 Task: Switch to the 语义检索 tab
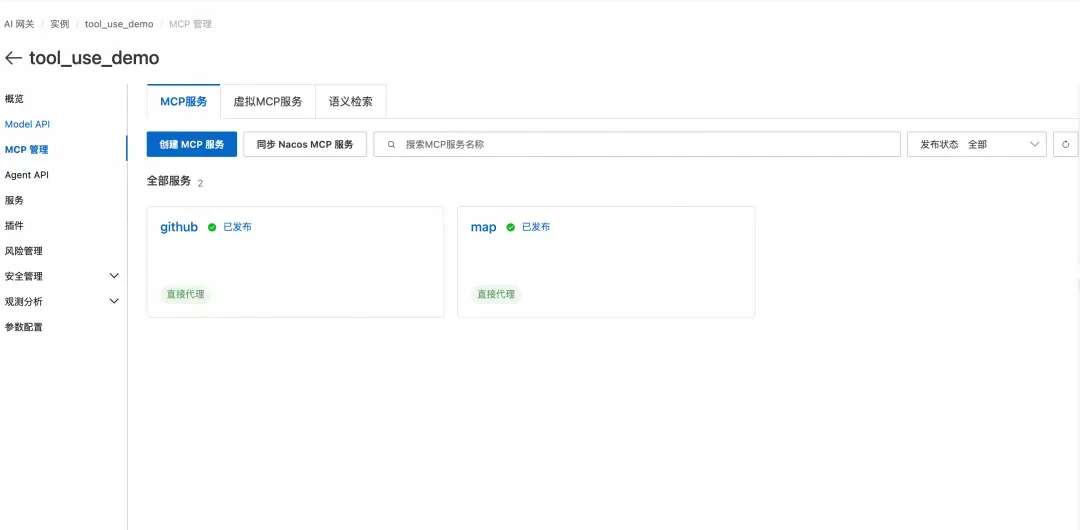click(x=351, y=101)
